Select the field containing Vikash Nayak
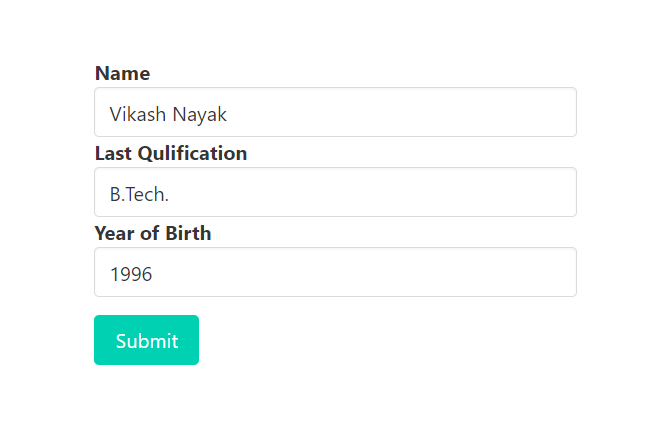Image resolution: width=671 pixels, height=434 pixels. (x=336, y=112)
